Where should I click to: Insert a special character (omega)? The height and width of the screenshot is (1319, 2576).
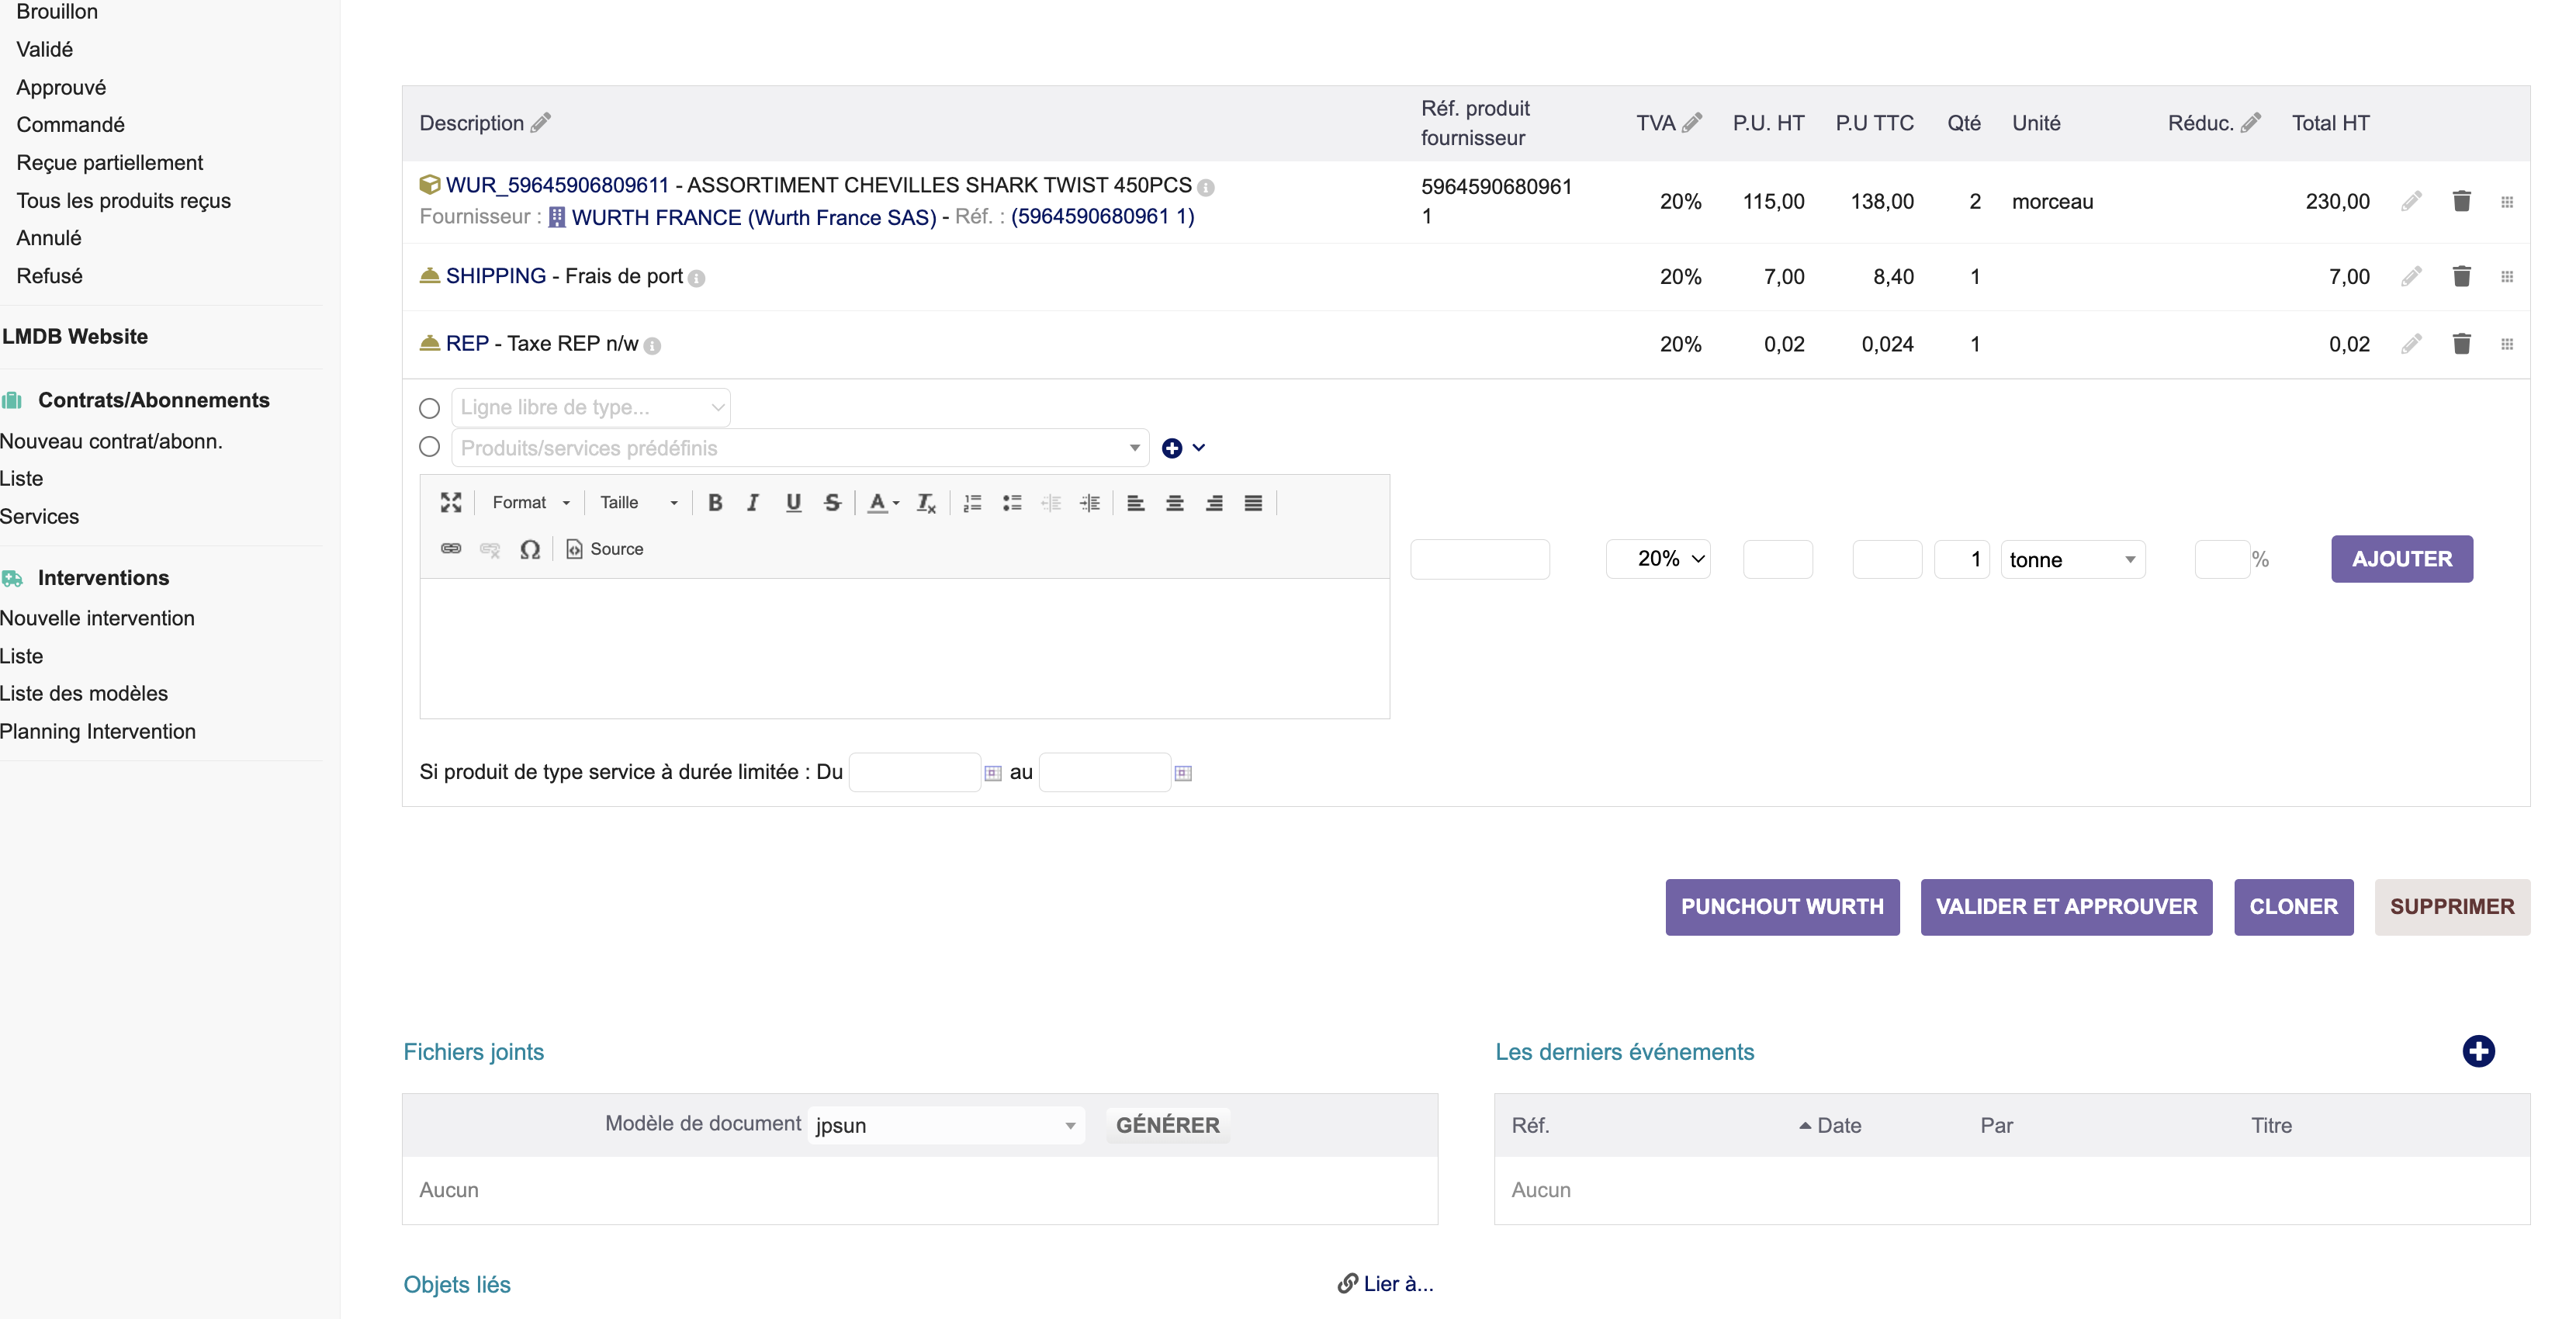click(530, 549)
